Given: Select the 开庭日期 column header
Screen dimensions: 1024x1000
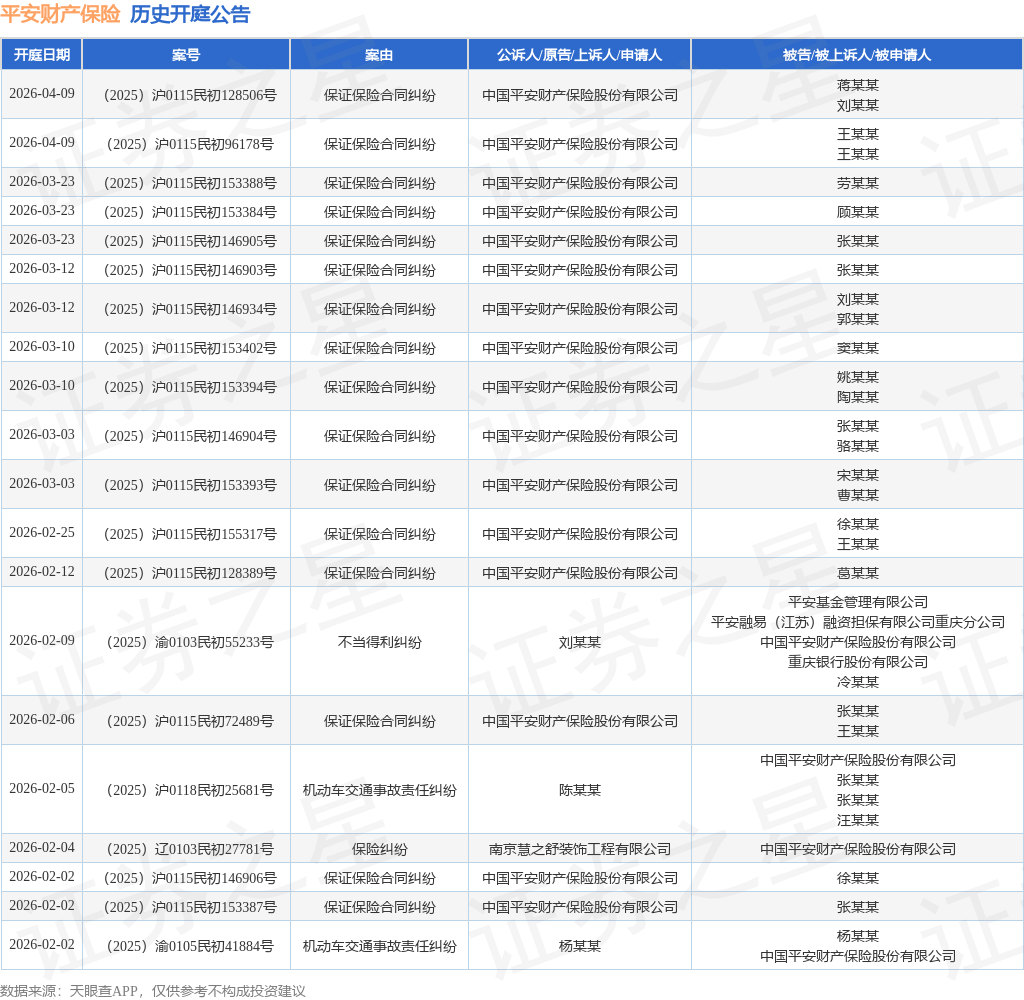Looking at the screenshot, I should tap(41, 55).
